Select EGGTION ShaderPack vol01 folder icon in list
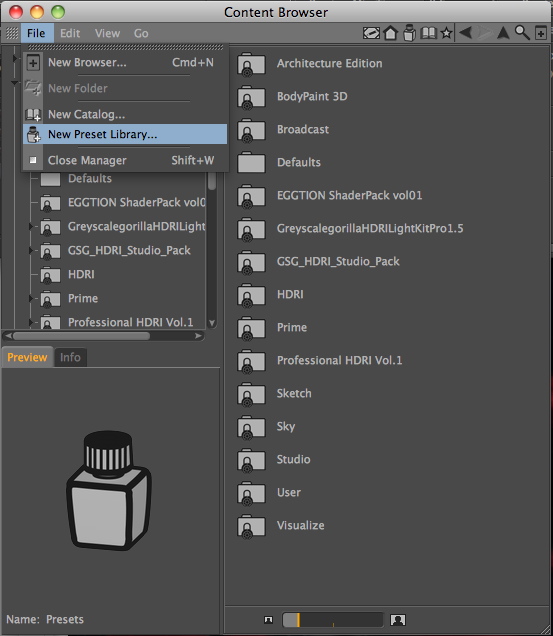The image size is (553, 636). (x=251, y=196)
